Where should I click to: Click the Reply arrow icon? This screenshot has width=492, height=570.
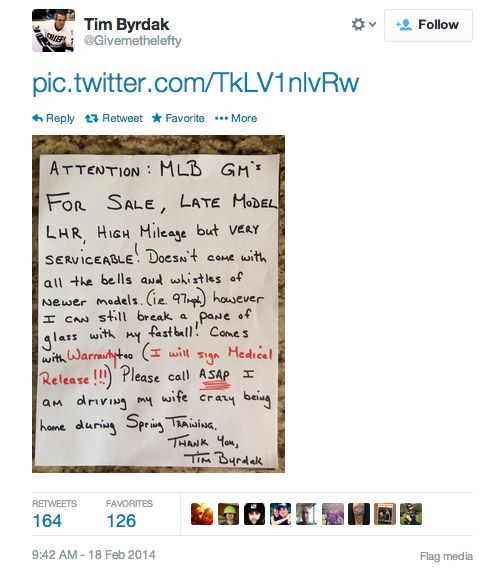pyautogui.click(x=37, y=118)
